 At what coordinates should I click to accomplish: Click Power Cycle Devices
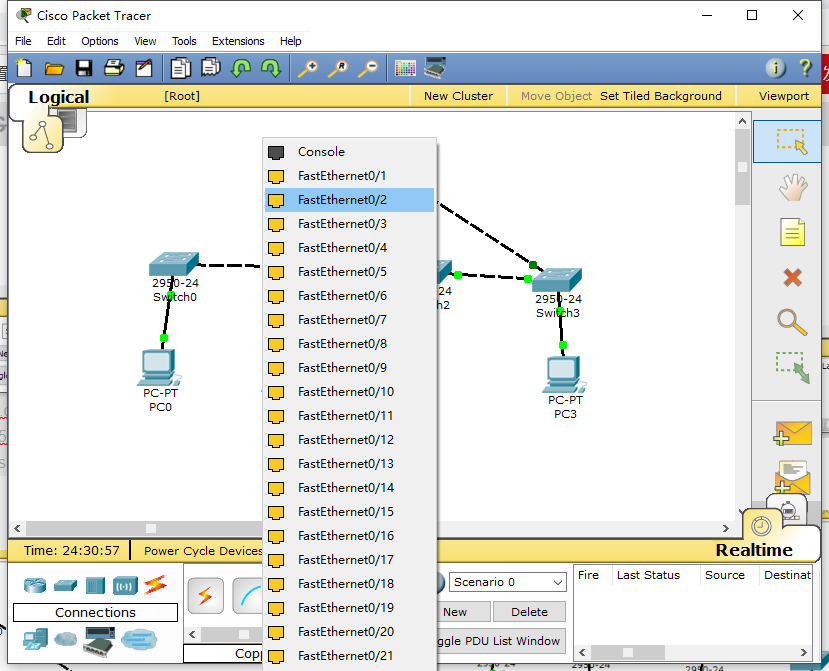click(x=203, y=551)
